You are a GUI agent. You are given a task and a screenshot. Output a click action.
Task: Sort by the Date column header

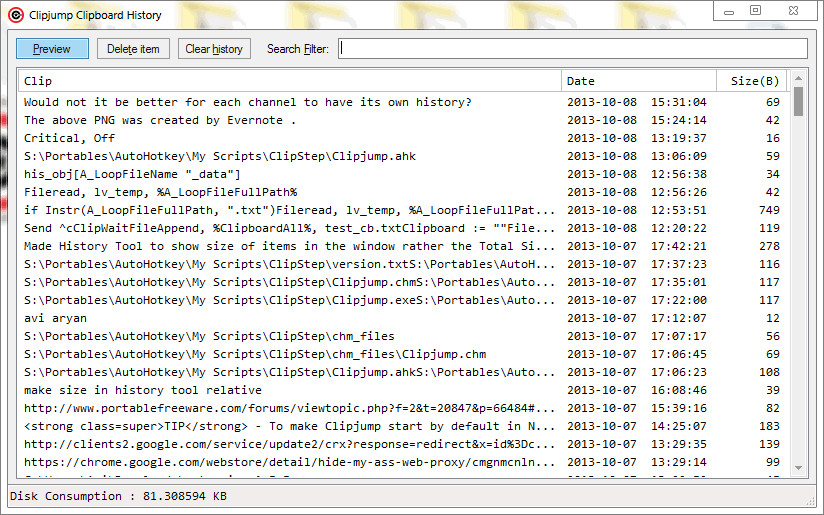coord(639,81)
